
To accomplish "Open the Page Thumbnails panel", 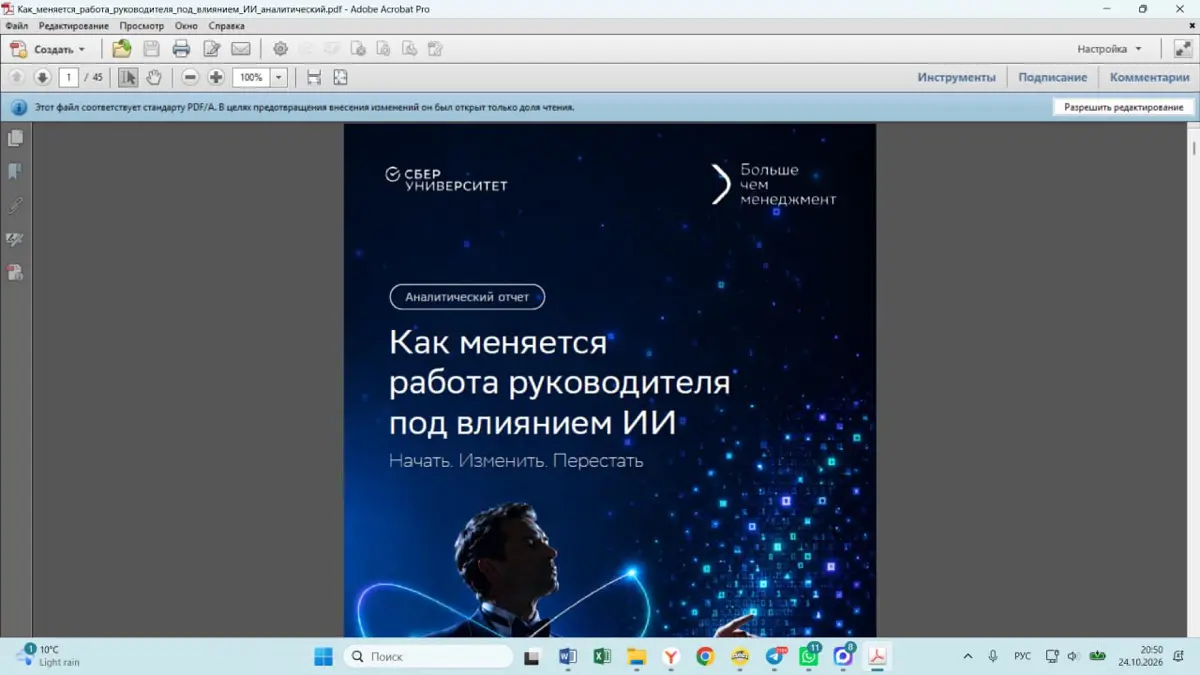I will click(15, 138).
